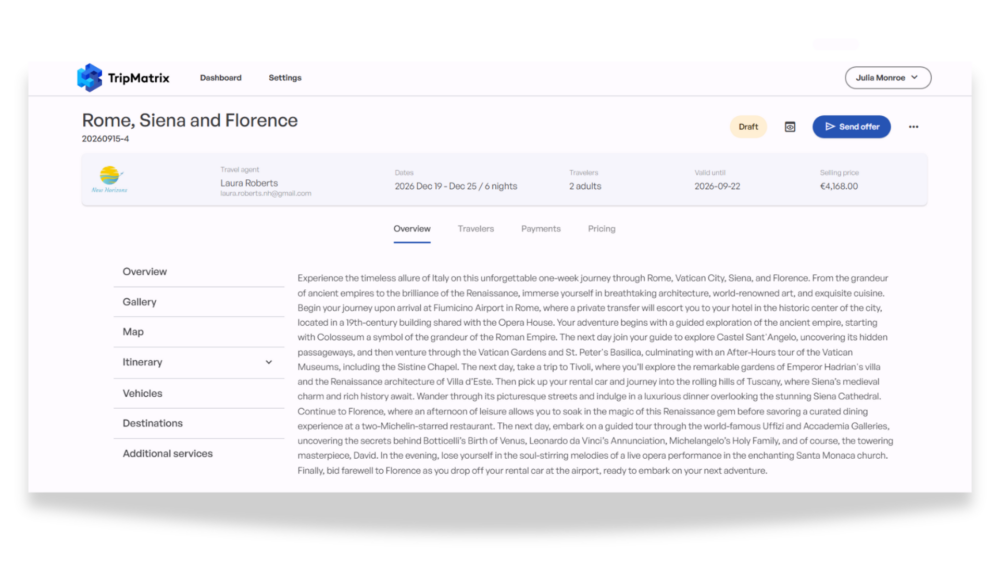This screenshot has width=1000, height=563.
Task: Open the Julia Monroe user dropdown
Action: pyautogui.click(x=888, y=78)
